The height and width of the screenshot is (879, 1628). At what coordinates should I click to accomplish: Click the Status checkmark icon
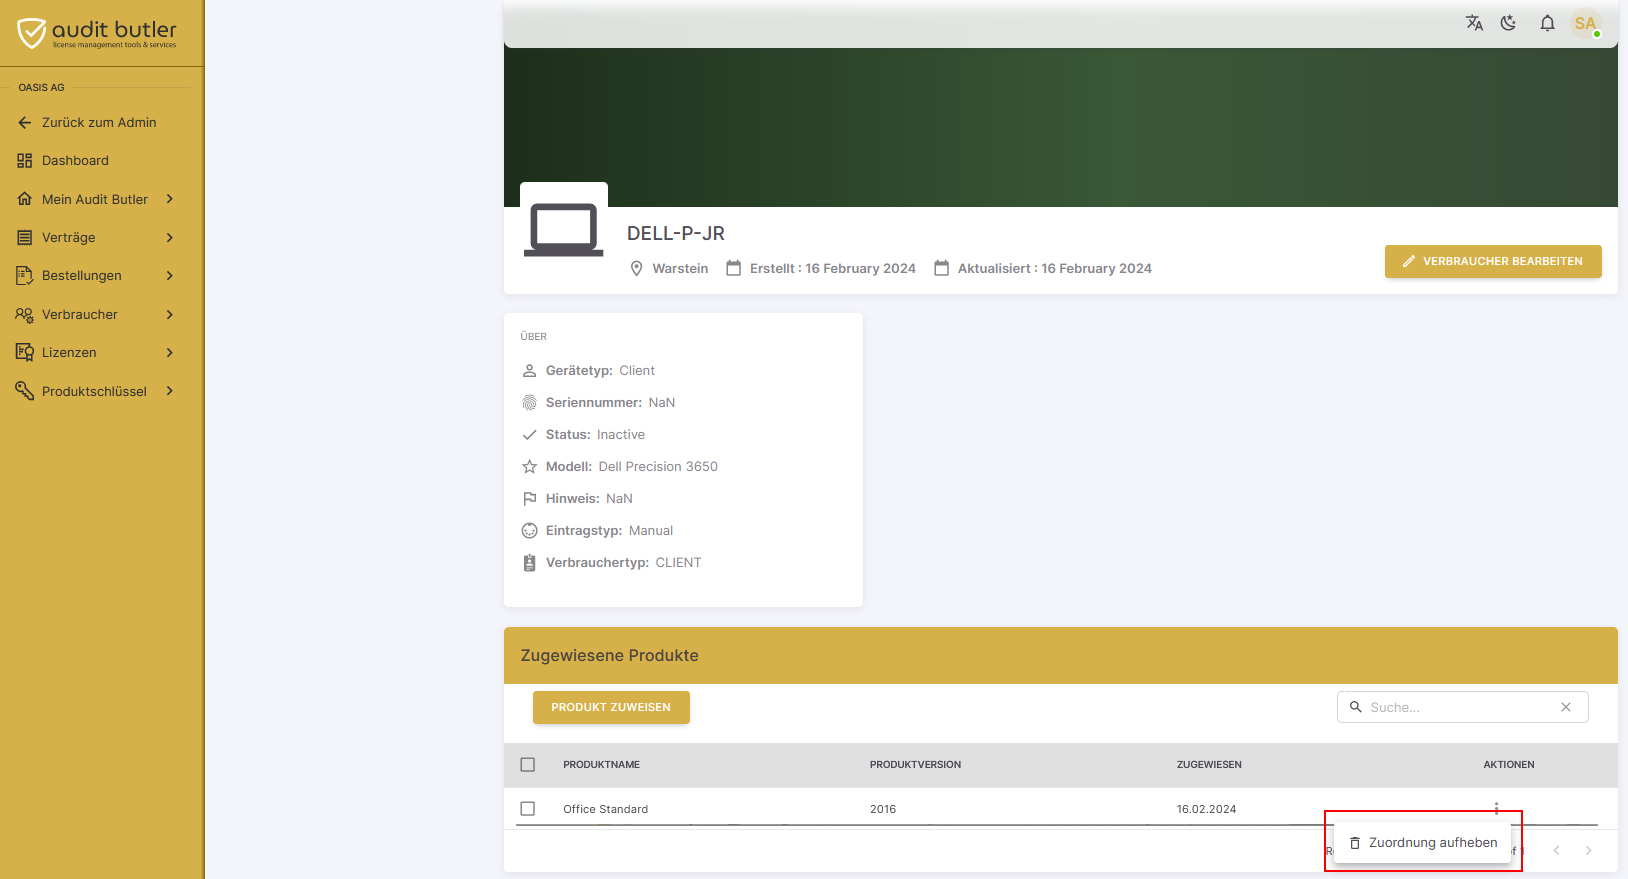(x=530, y=435)
